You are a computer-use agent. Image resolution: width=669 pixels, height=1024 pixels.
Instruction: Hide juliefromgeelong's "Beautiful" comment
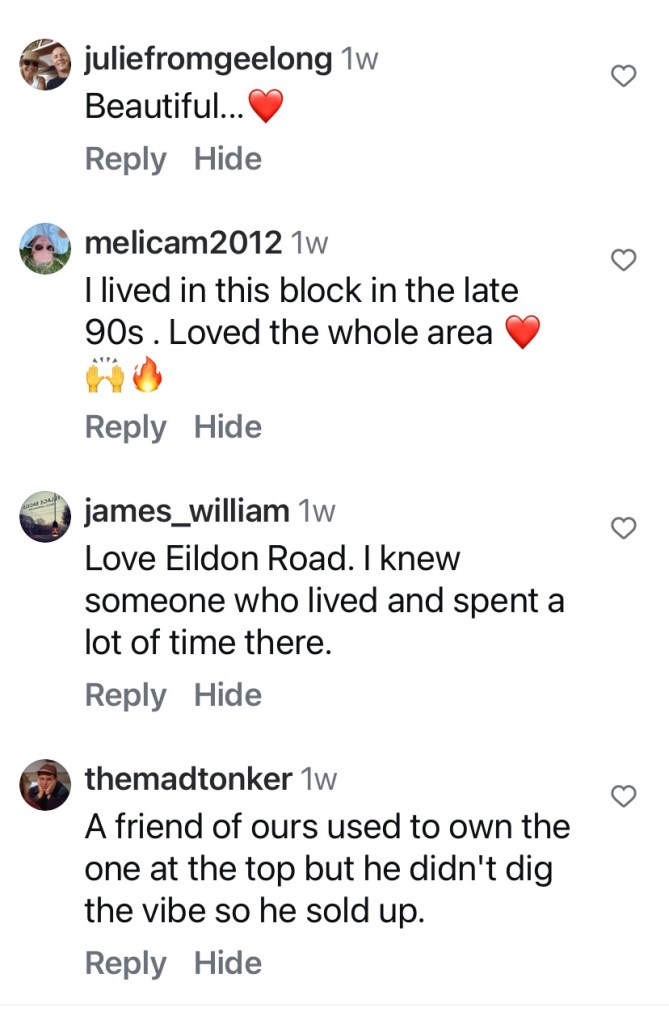coord(228,159)
